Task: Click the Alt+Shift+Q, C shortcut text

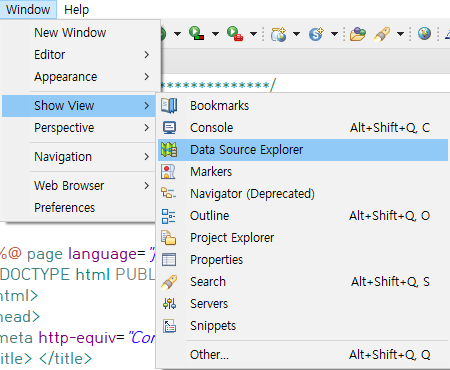Action: (x=390, y=128)
